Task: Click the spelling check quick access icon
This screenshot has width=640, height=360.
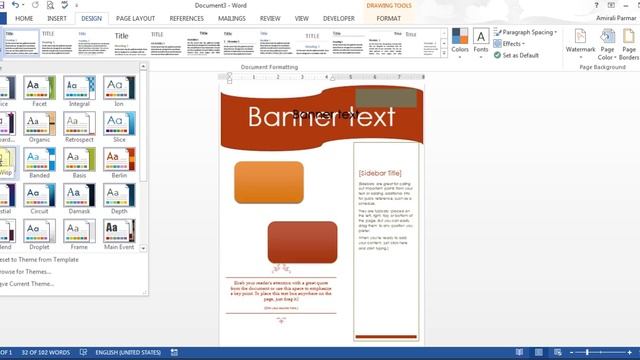Action: click(64, 5)
